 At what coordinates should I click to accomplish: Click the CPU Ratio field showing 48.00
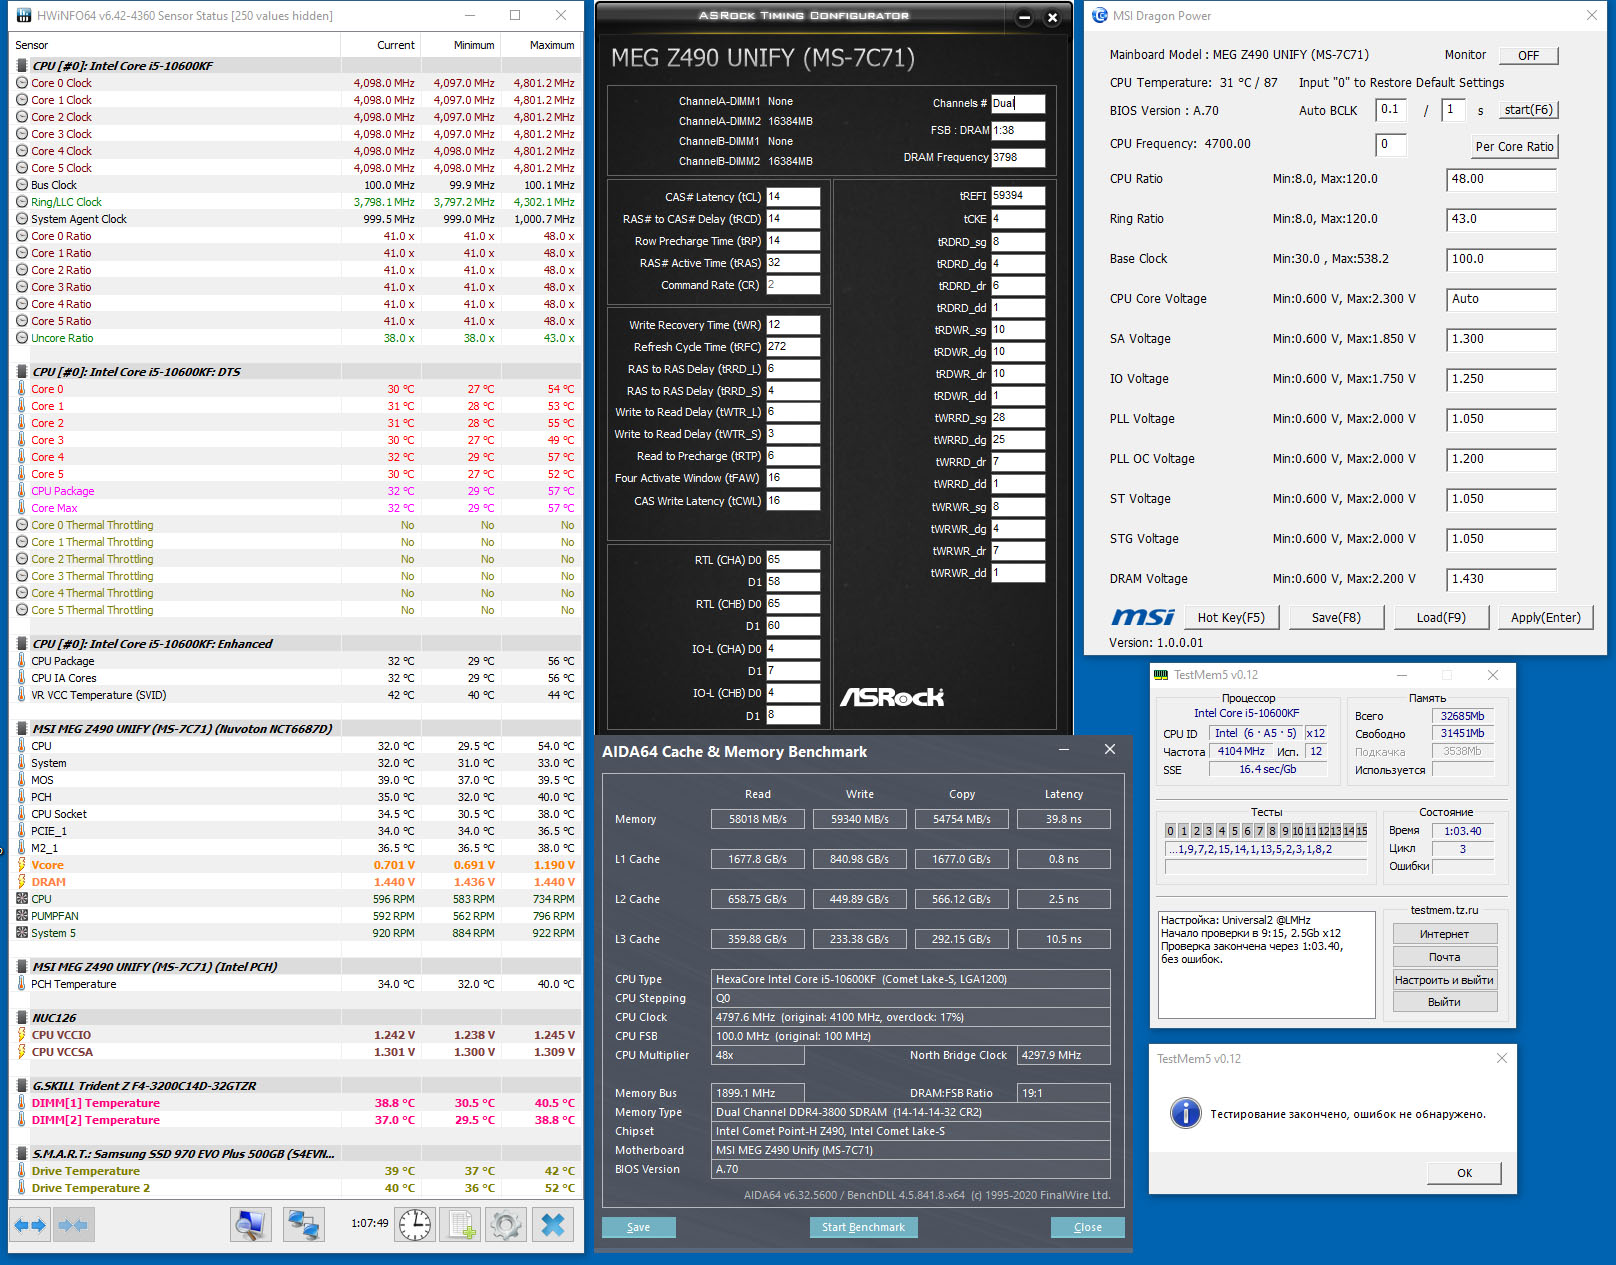tap(1501, 180)
